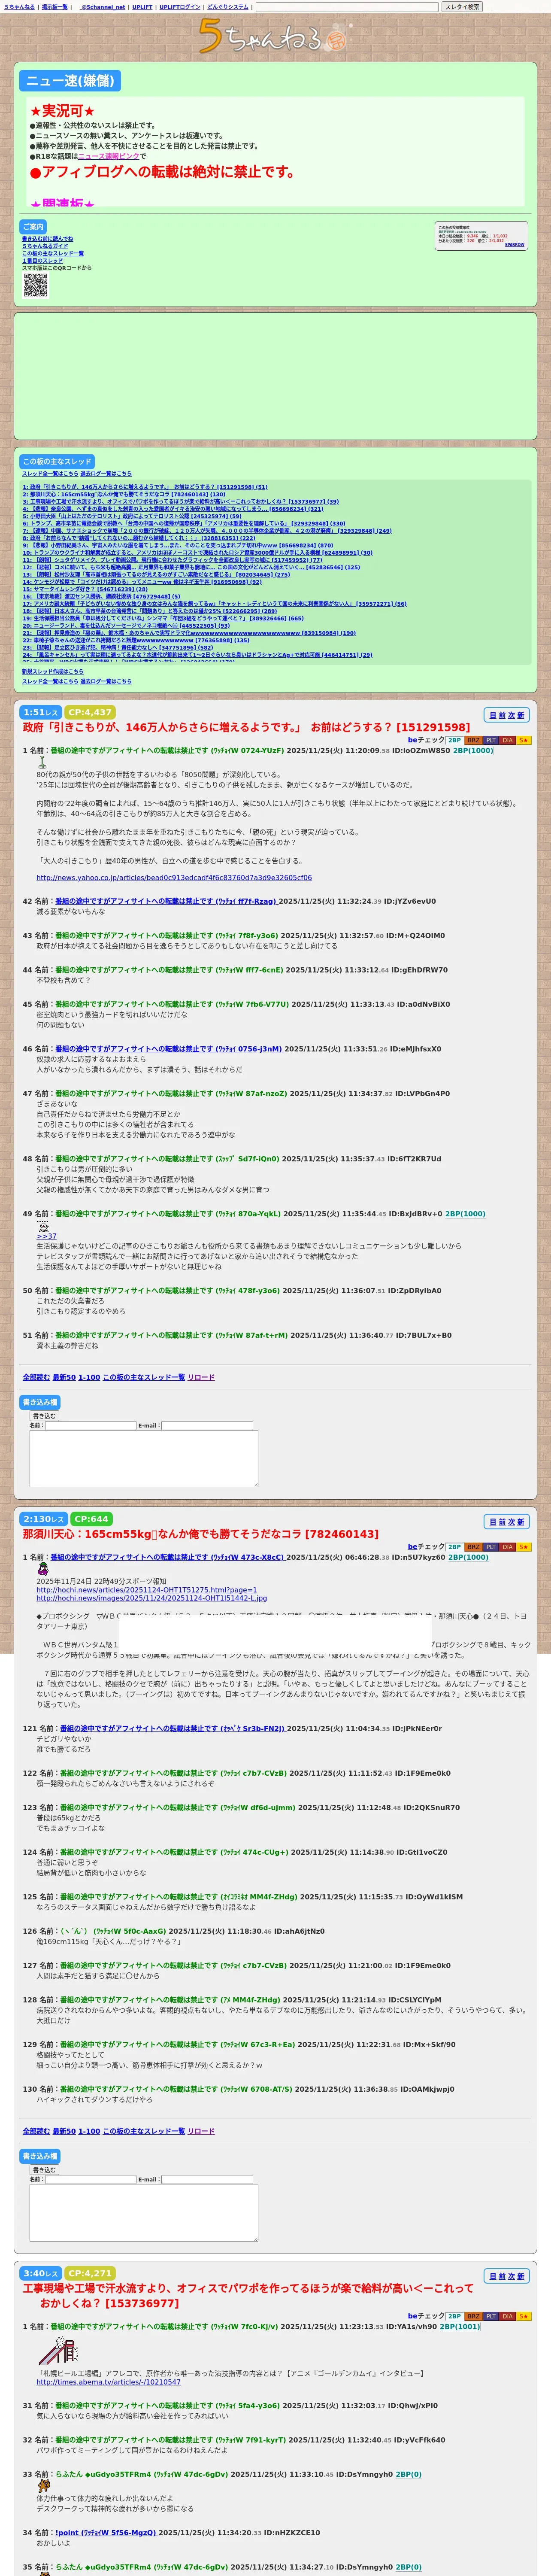The width and height of the screenshot is (551, 2576).
Task: Click the 書き込む submit button in the first thread form
Action: (x=44, y=1416)
